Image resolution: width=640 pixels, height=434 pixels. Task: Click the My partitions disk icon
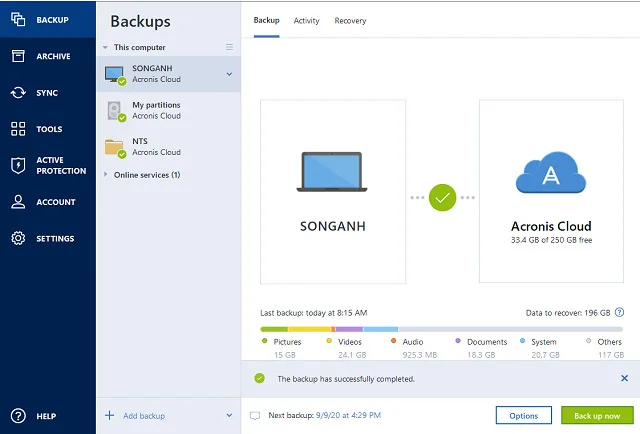(x=116, y=111)
